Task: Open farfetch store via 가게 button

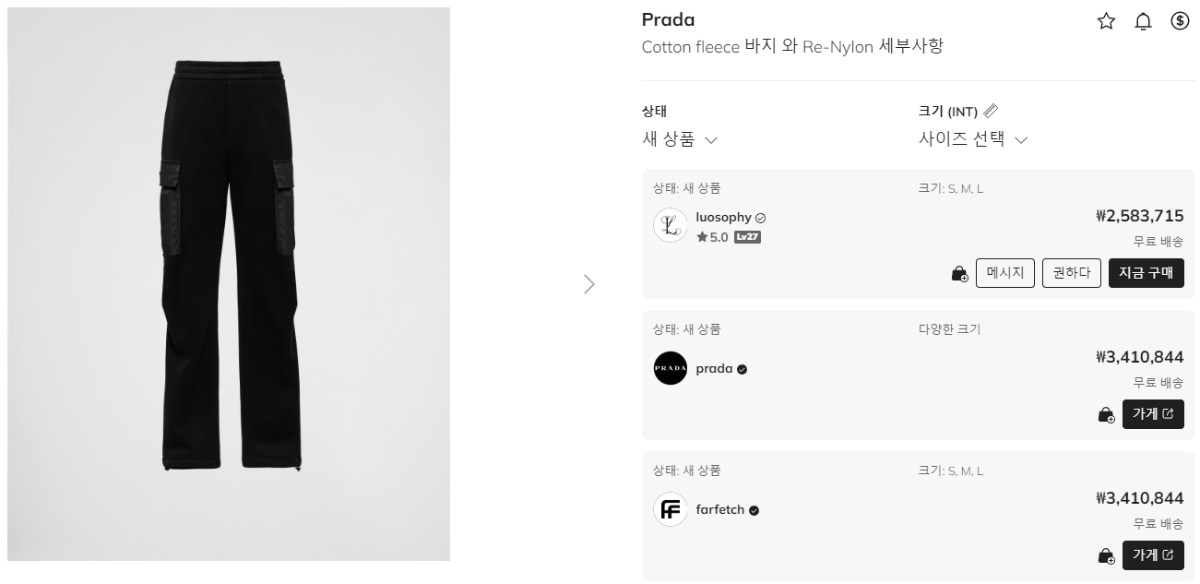Action: (x=1153, y=555)
